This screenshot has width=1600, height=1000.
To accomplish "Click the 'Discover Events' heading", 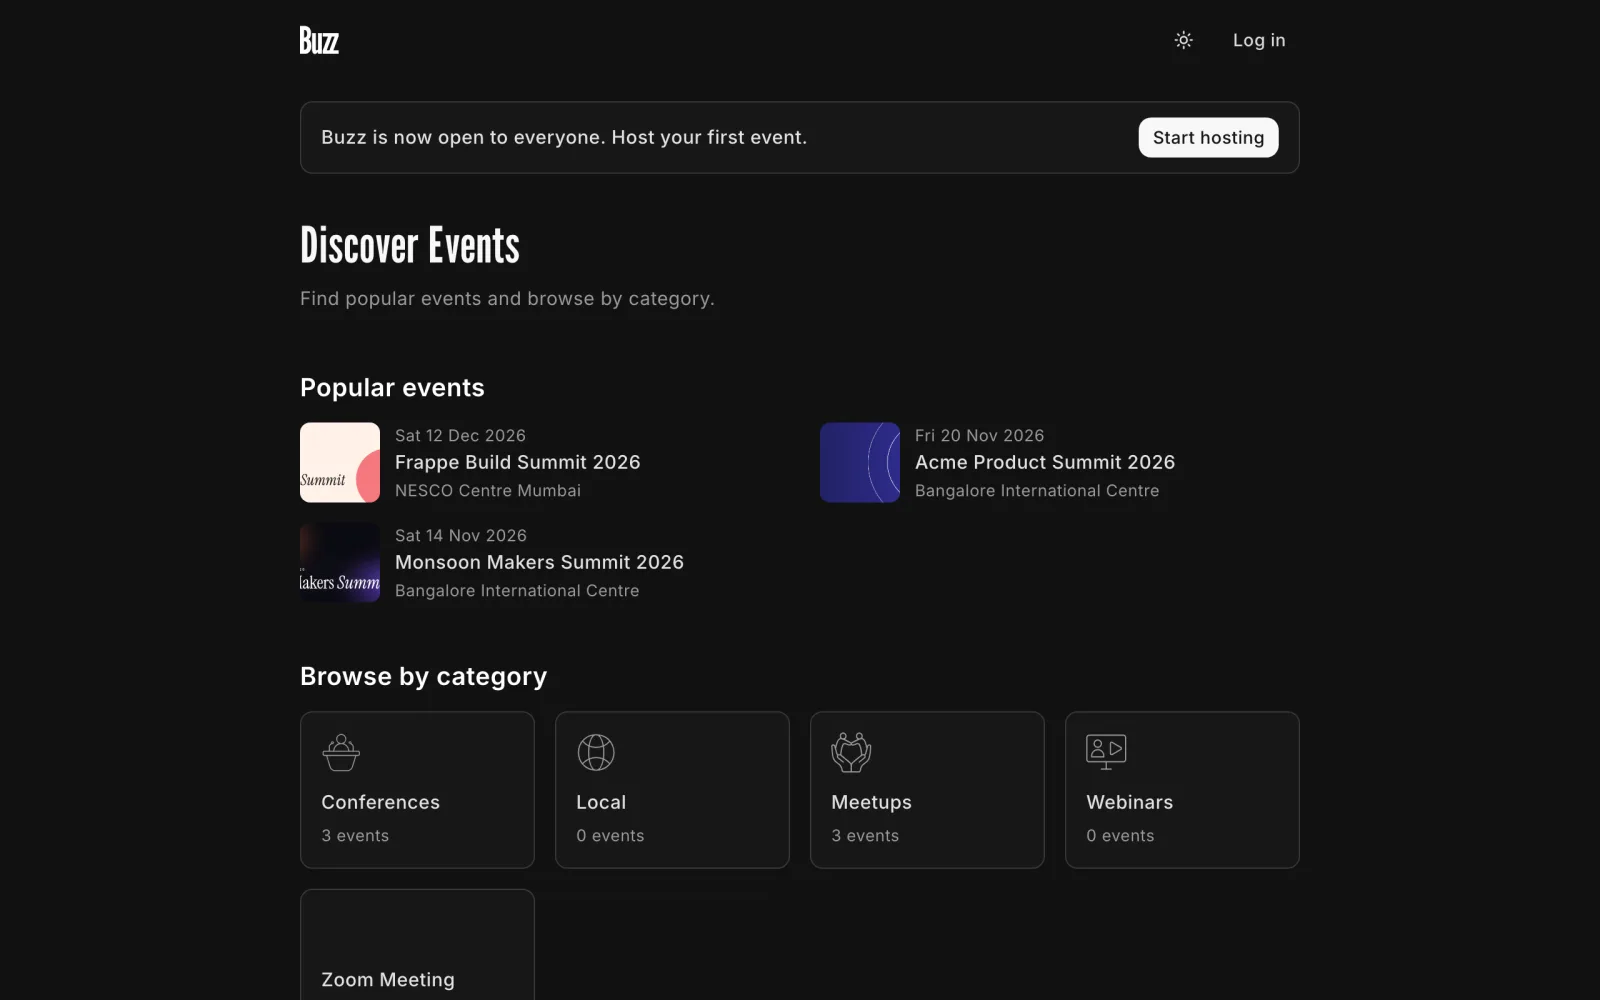I will click(410, 245).
